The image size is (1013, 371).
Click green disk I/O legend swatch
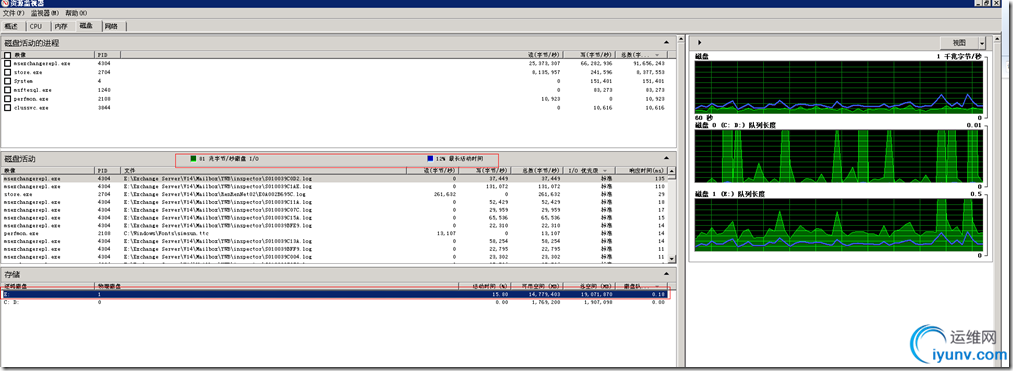click(x=193, y=158)
